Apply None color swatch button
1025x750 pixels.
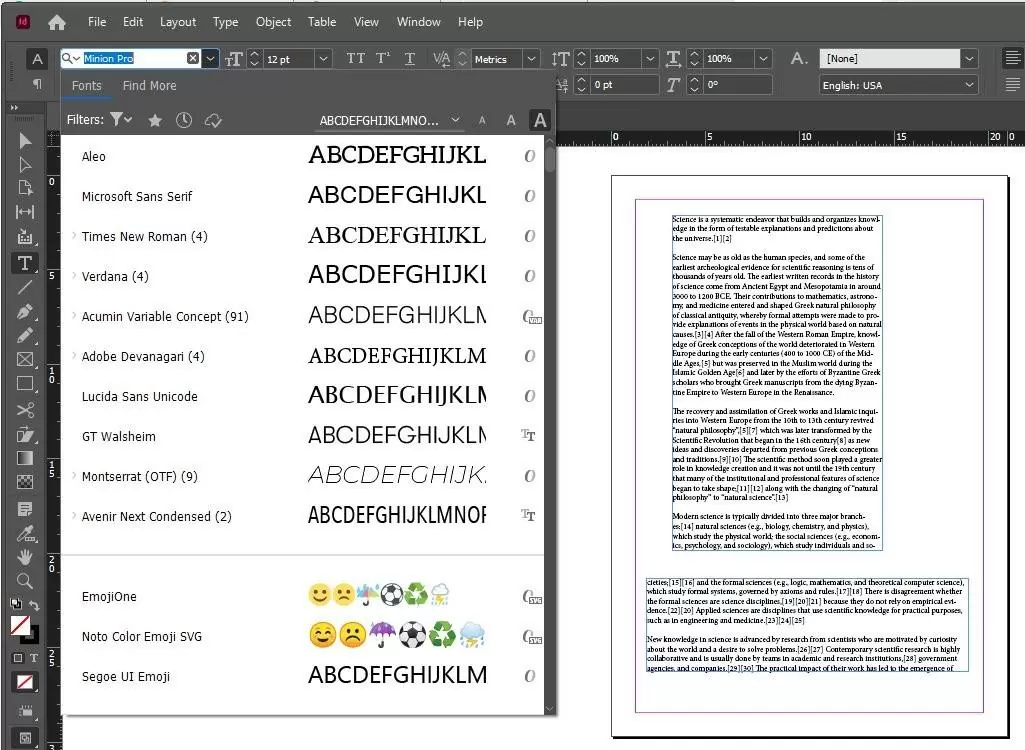tap(25, 683)
